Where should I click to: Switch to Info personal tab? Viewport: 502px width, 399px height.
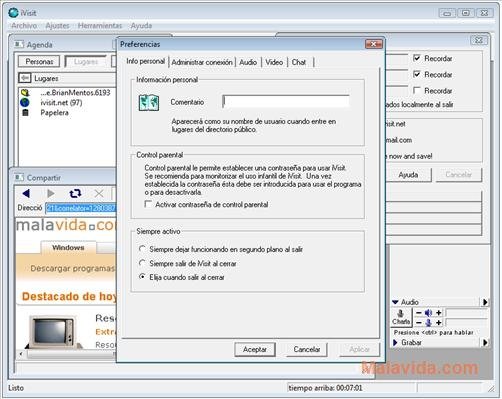[x=146, y=61]
